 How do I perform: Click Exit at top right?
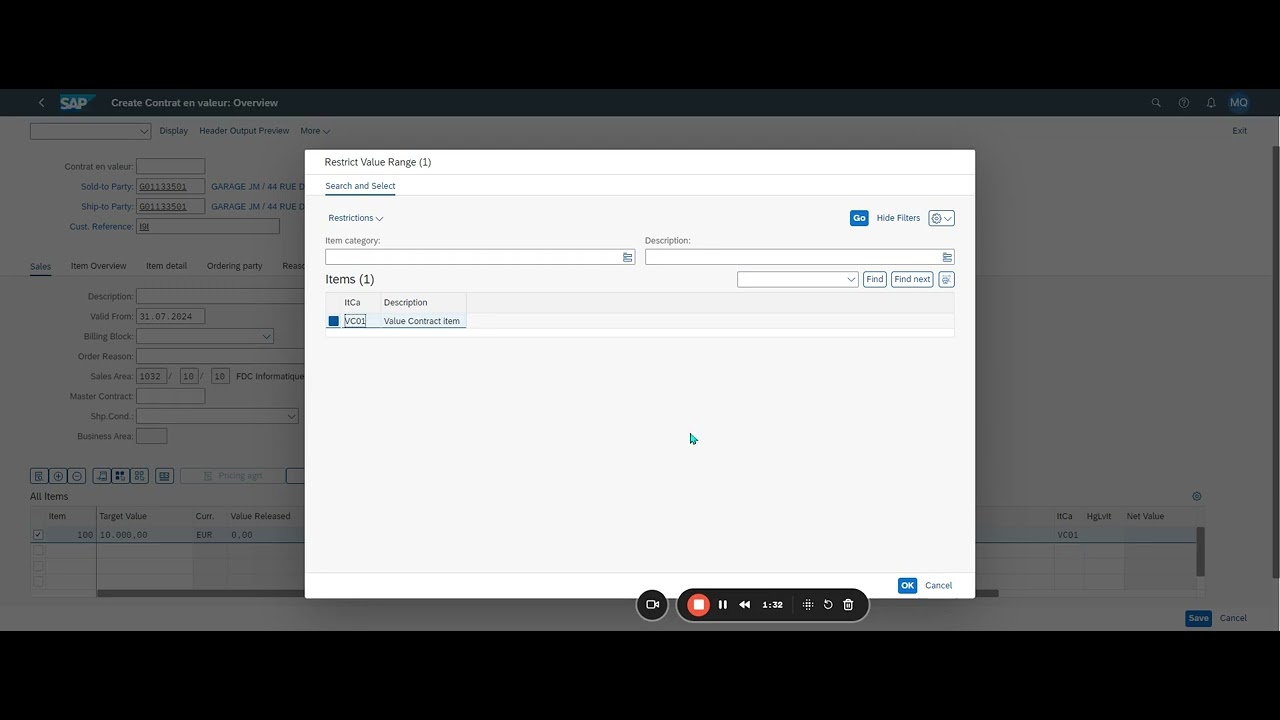(1239, 131)
